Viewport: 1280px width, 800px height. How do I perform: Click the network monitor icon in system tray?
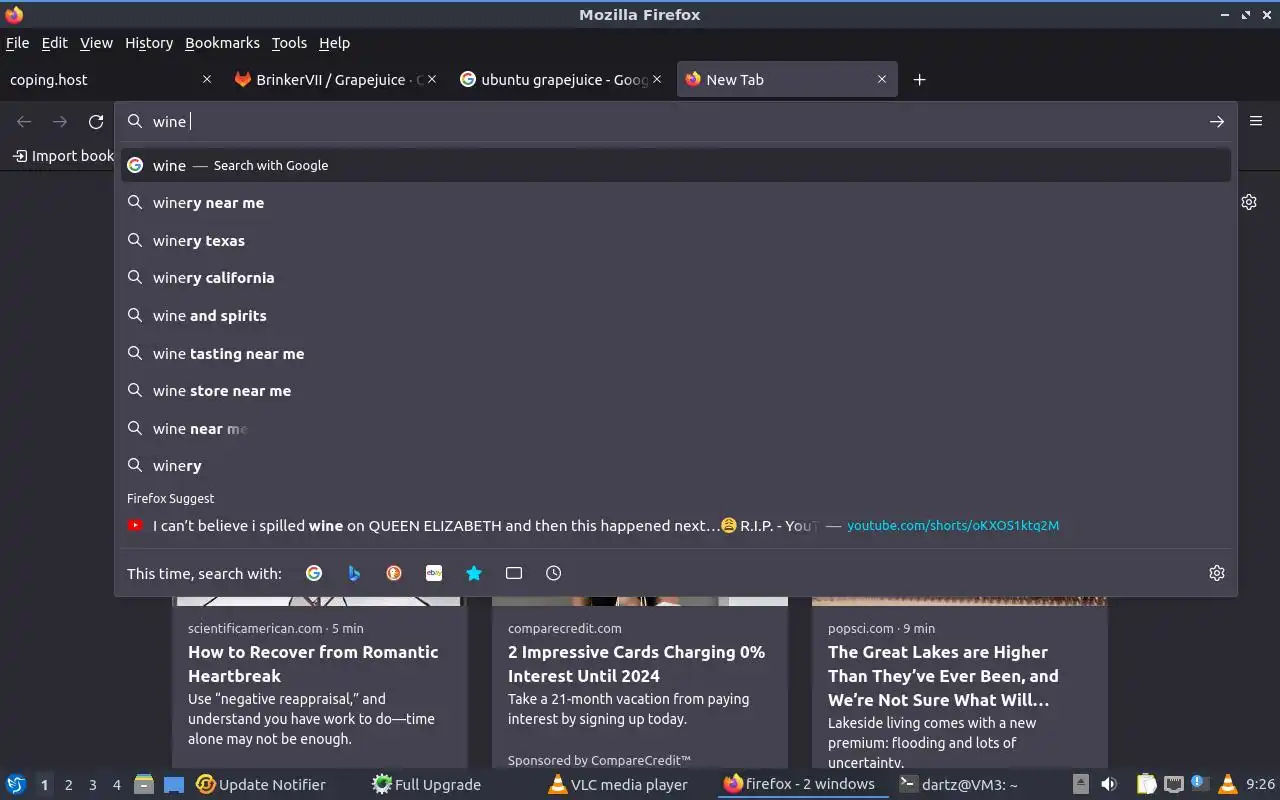[x=1174, y=785]
